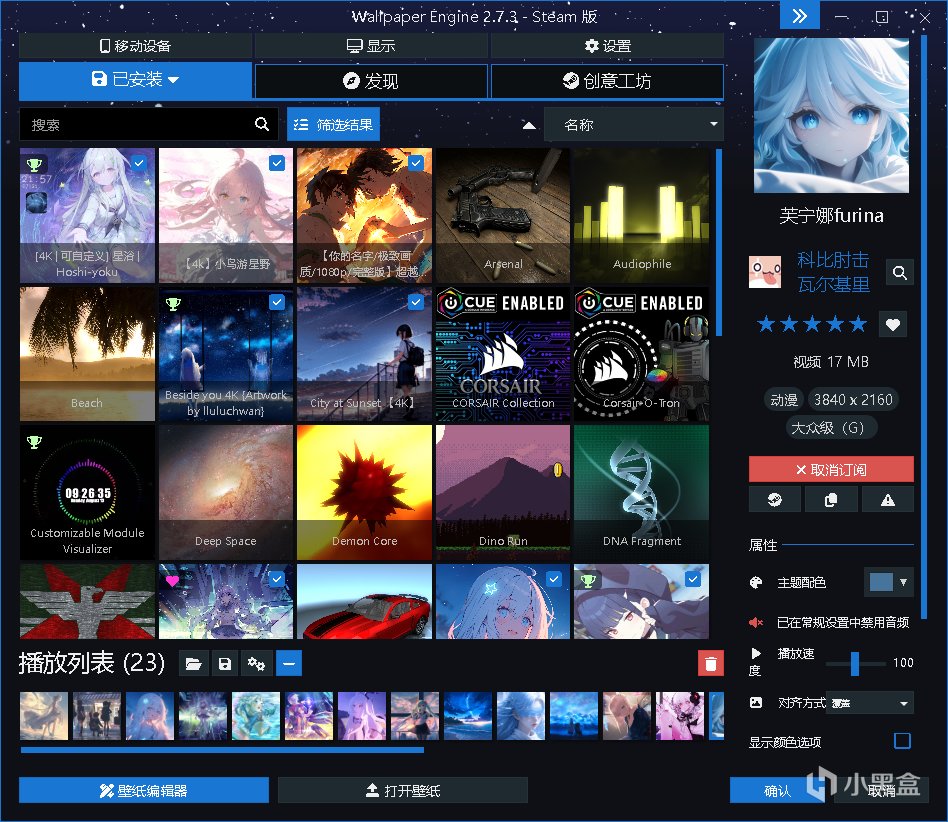The width and height of the screenshot is (948, 822).
Task: Click the wallpaper list vertical scrollbar
Action: [x=719, y=242]
